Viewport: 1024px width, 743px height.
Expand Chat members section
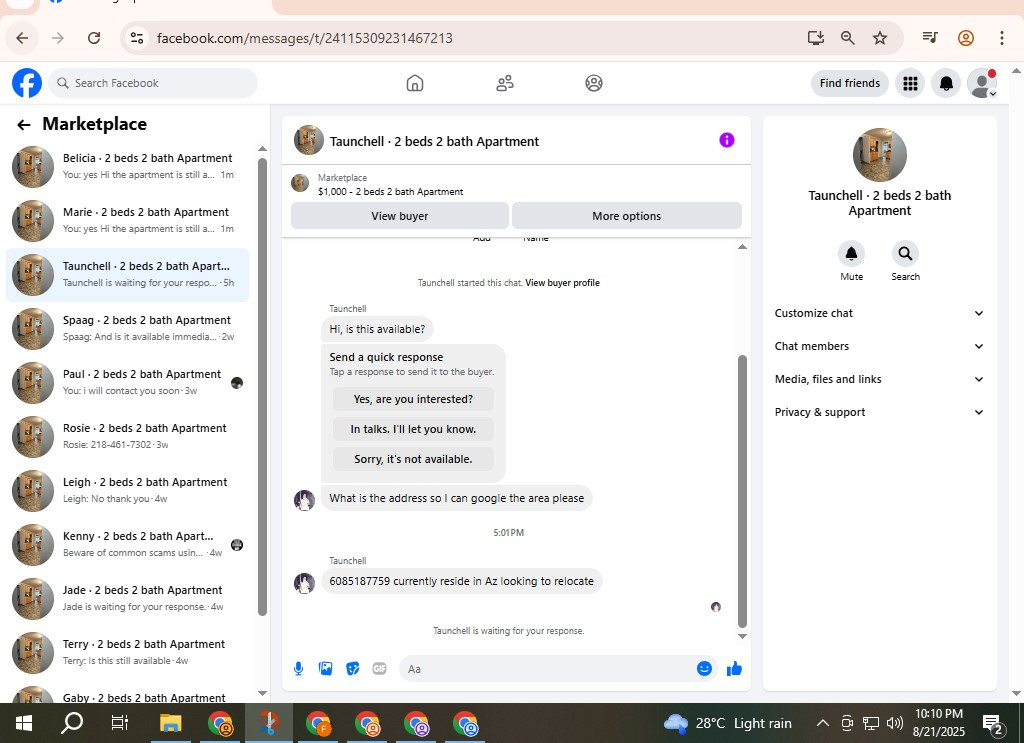coord(879,346)
